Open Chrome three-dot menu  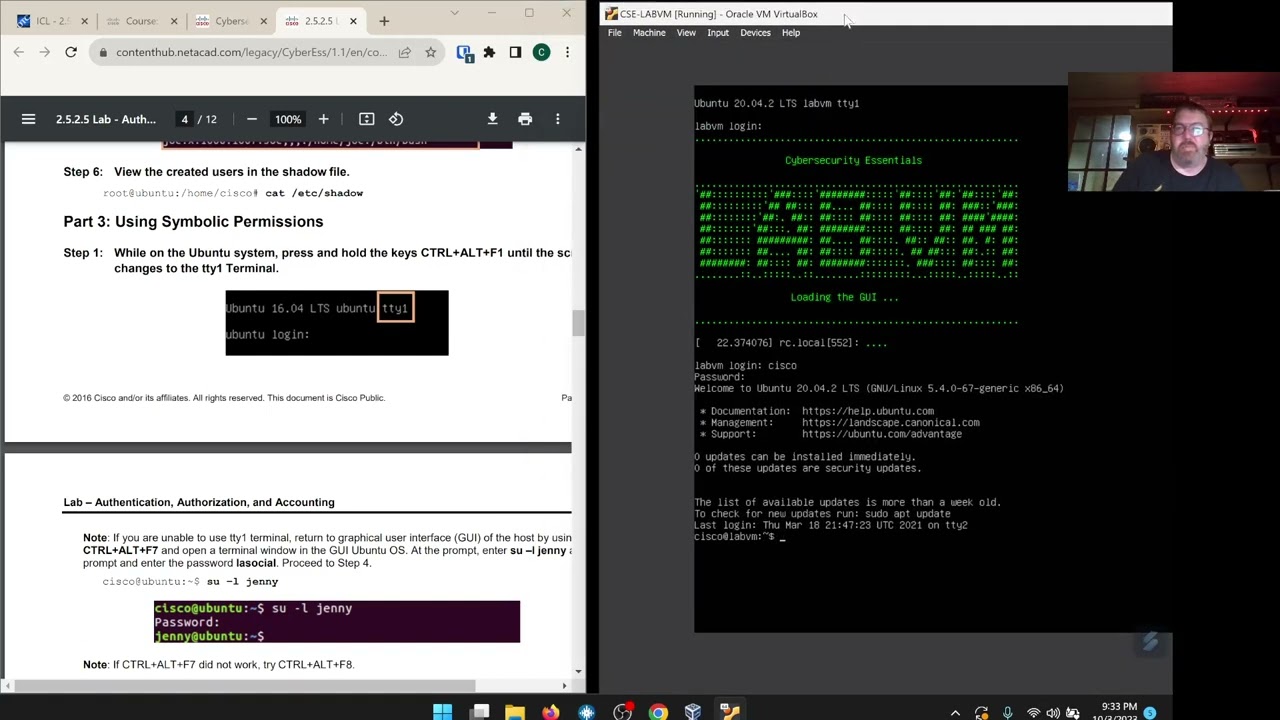click(567, 52)
